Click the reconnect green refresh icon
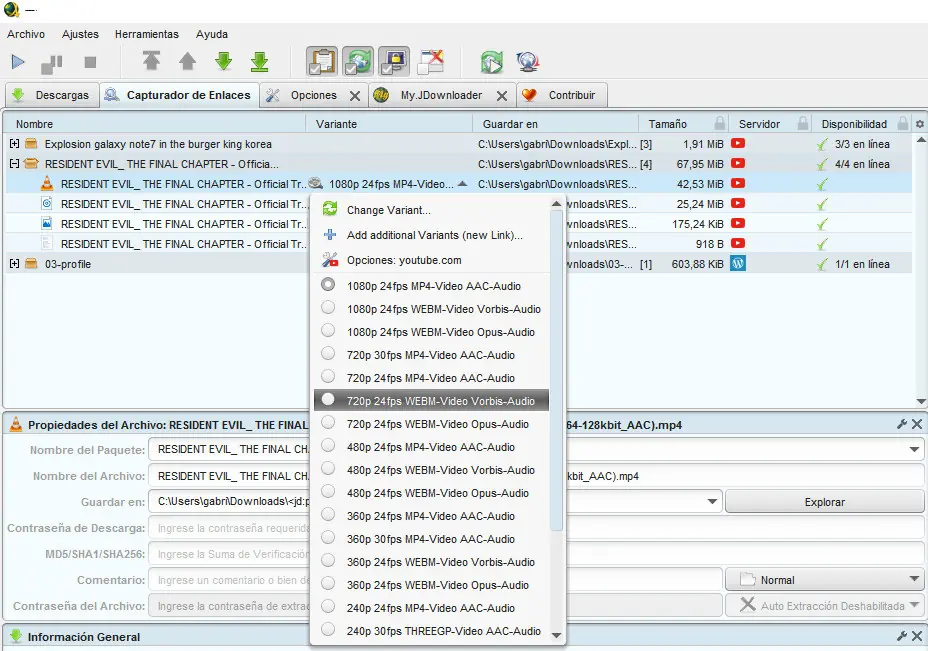This screenshot has width=928, height=651. [x=491, y=62]
